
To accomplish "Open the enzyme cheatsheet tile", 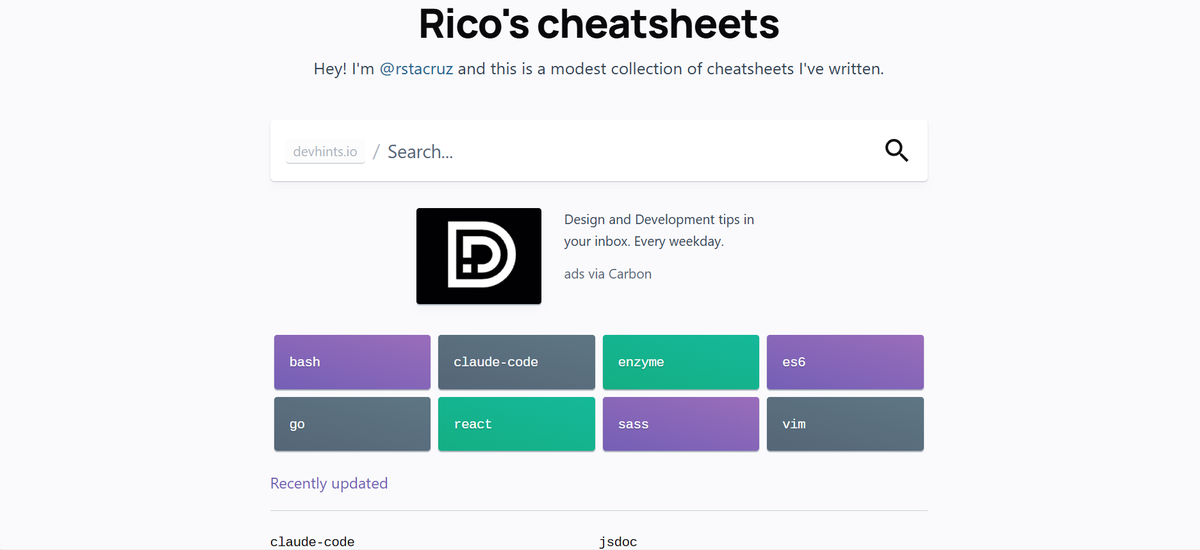I will (681, 362).
